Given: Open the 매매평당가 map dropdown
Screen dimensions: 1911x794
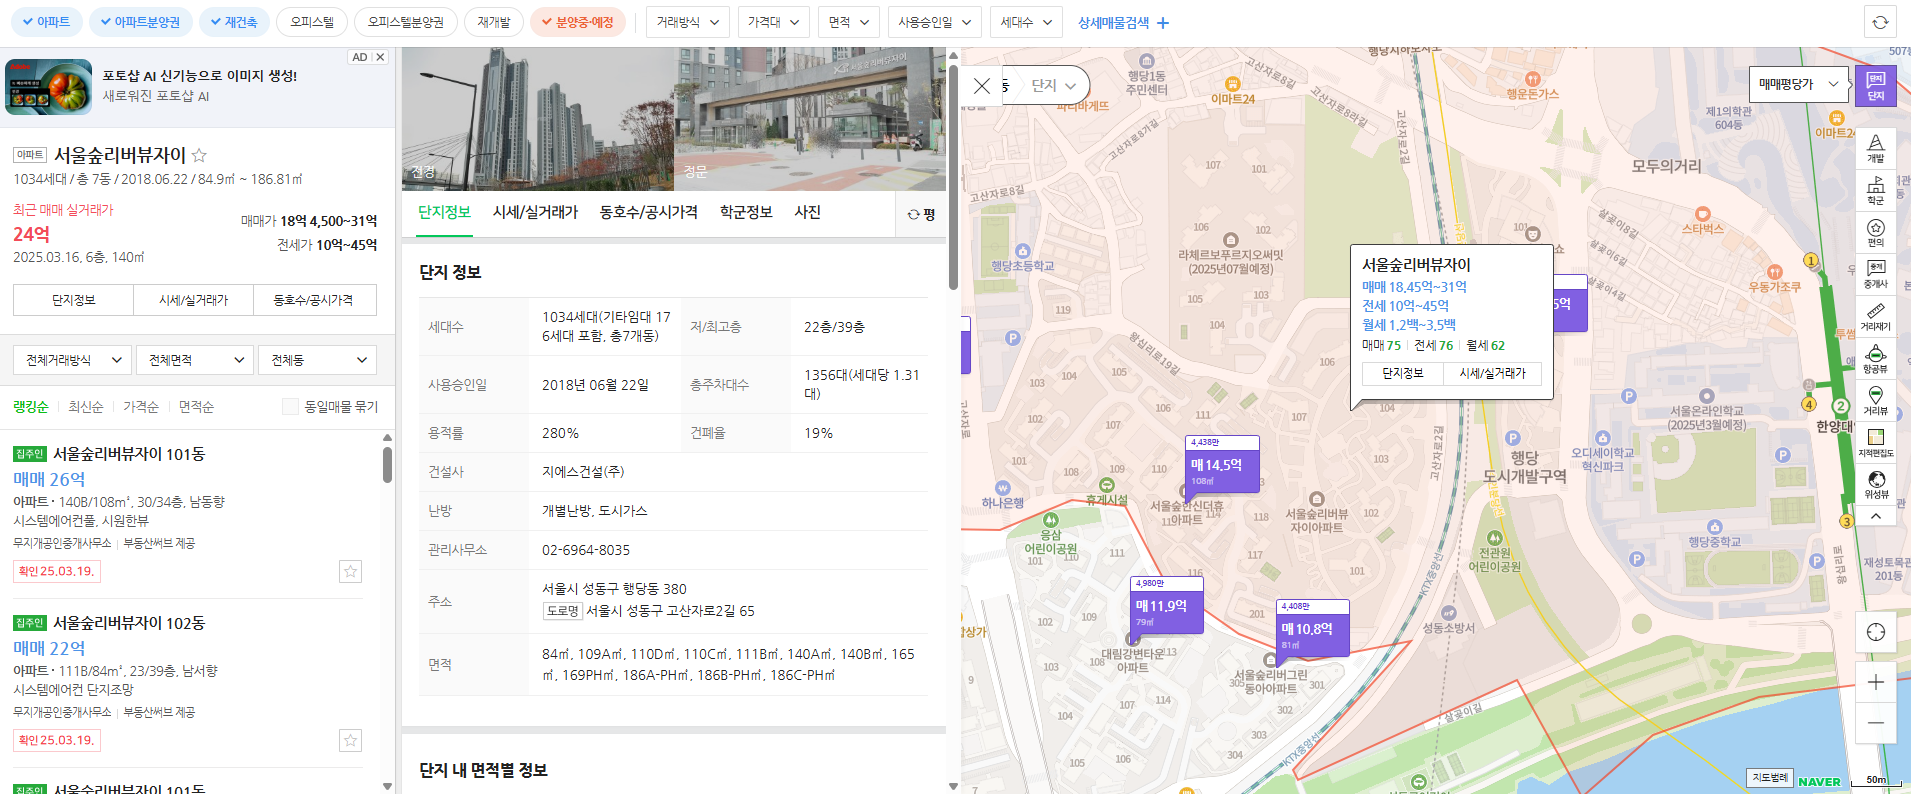Looking at the screenshot, I should pos(1798,84).
